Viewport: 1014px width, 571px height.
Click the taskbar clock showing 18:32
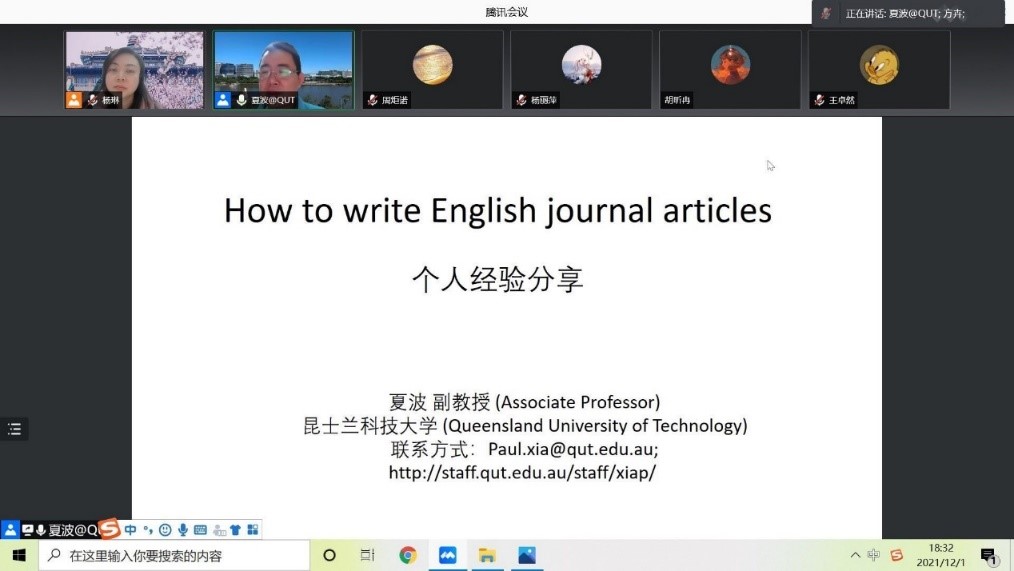pyautogui.click(x=941, y=556)
